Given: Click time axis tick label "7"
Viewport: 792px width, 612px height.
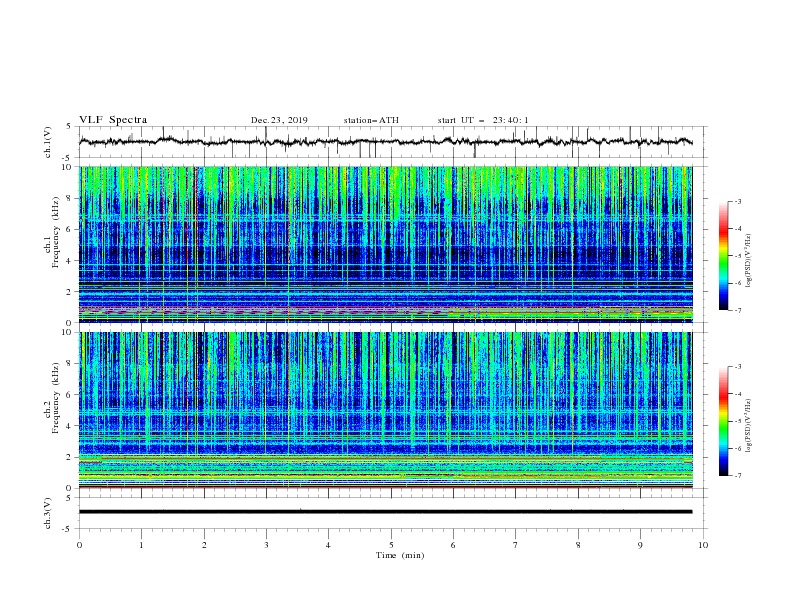Looking at the screenshot, I should point(516,545).
